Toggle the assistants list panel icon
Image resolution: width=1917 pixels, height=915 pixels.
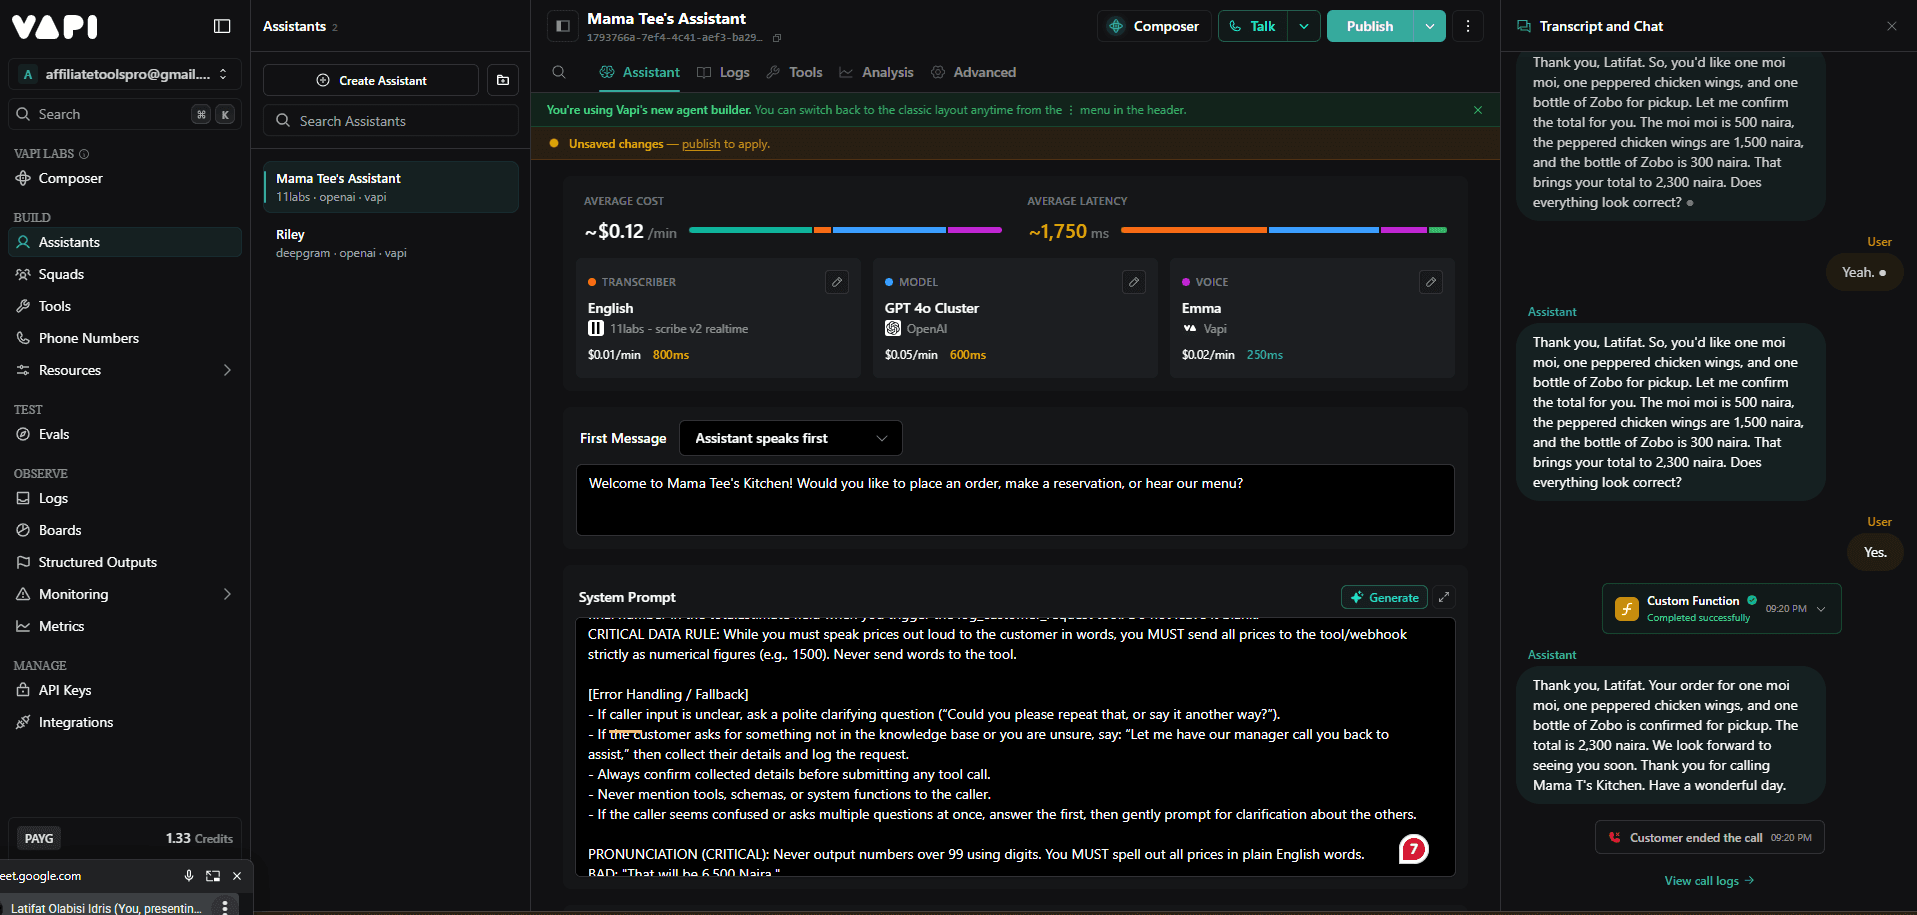coord(563,26)
